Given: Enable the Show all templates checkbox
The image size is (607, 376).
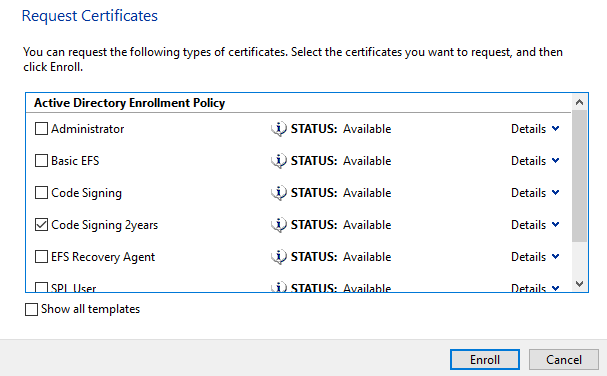Looking at the screenshot, I should [31, 309].
